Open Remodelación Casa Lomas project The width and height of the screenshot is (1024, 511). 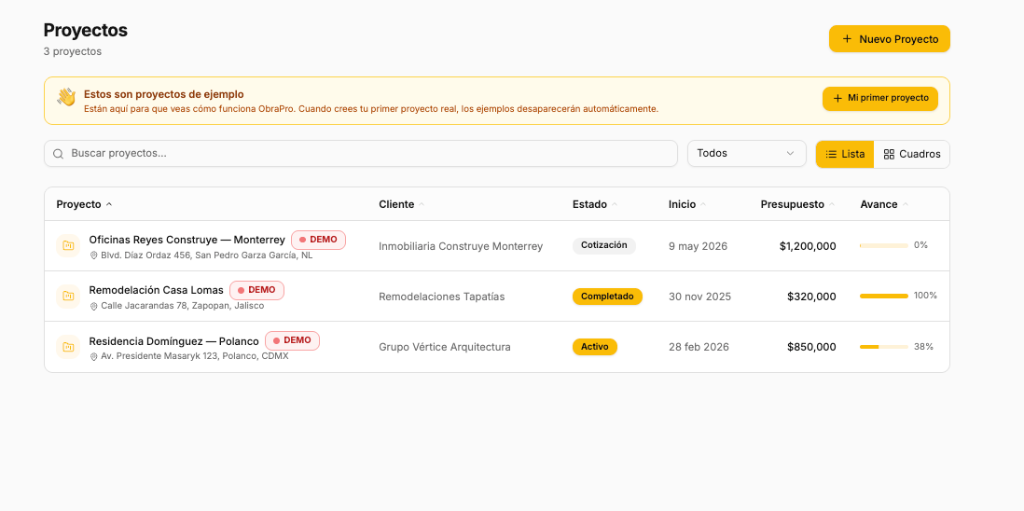pyautogui.click(x=156, y=290)
